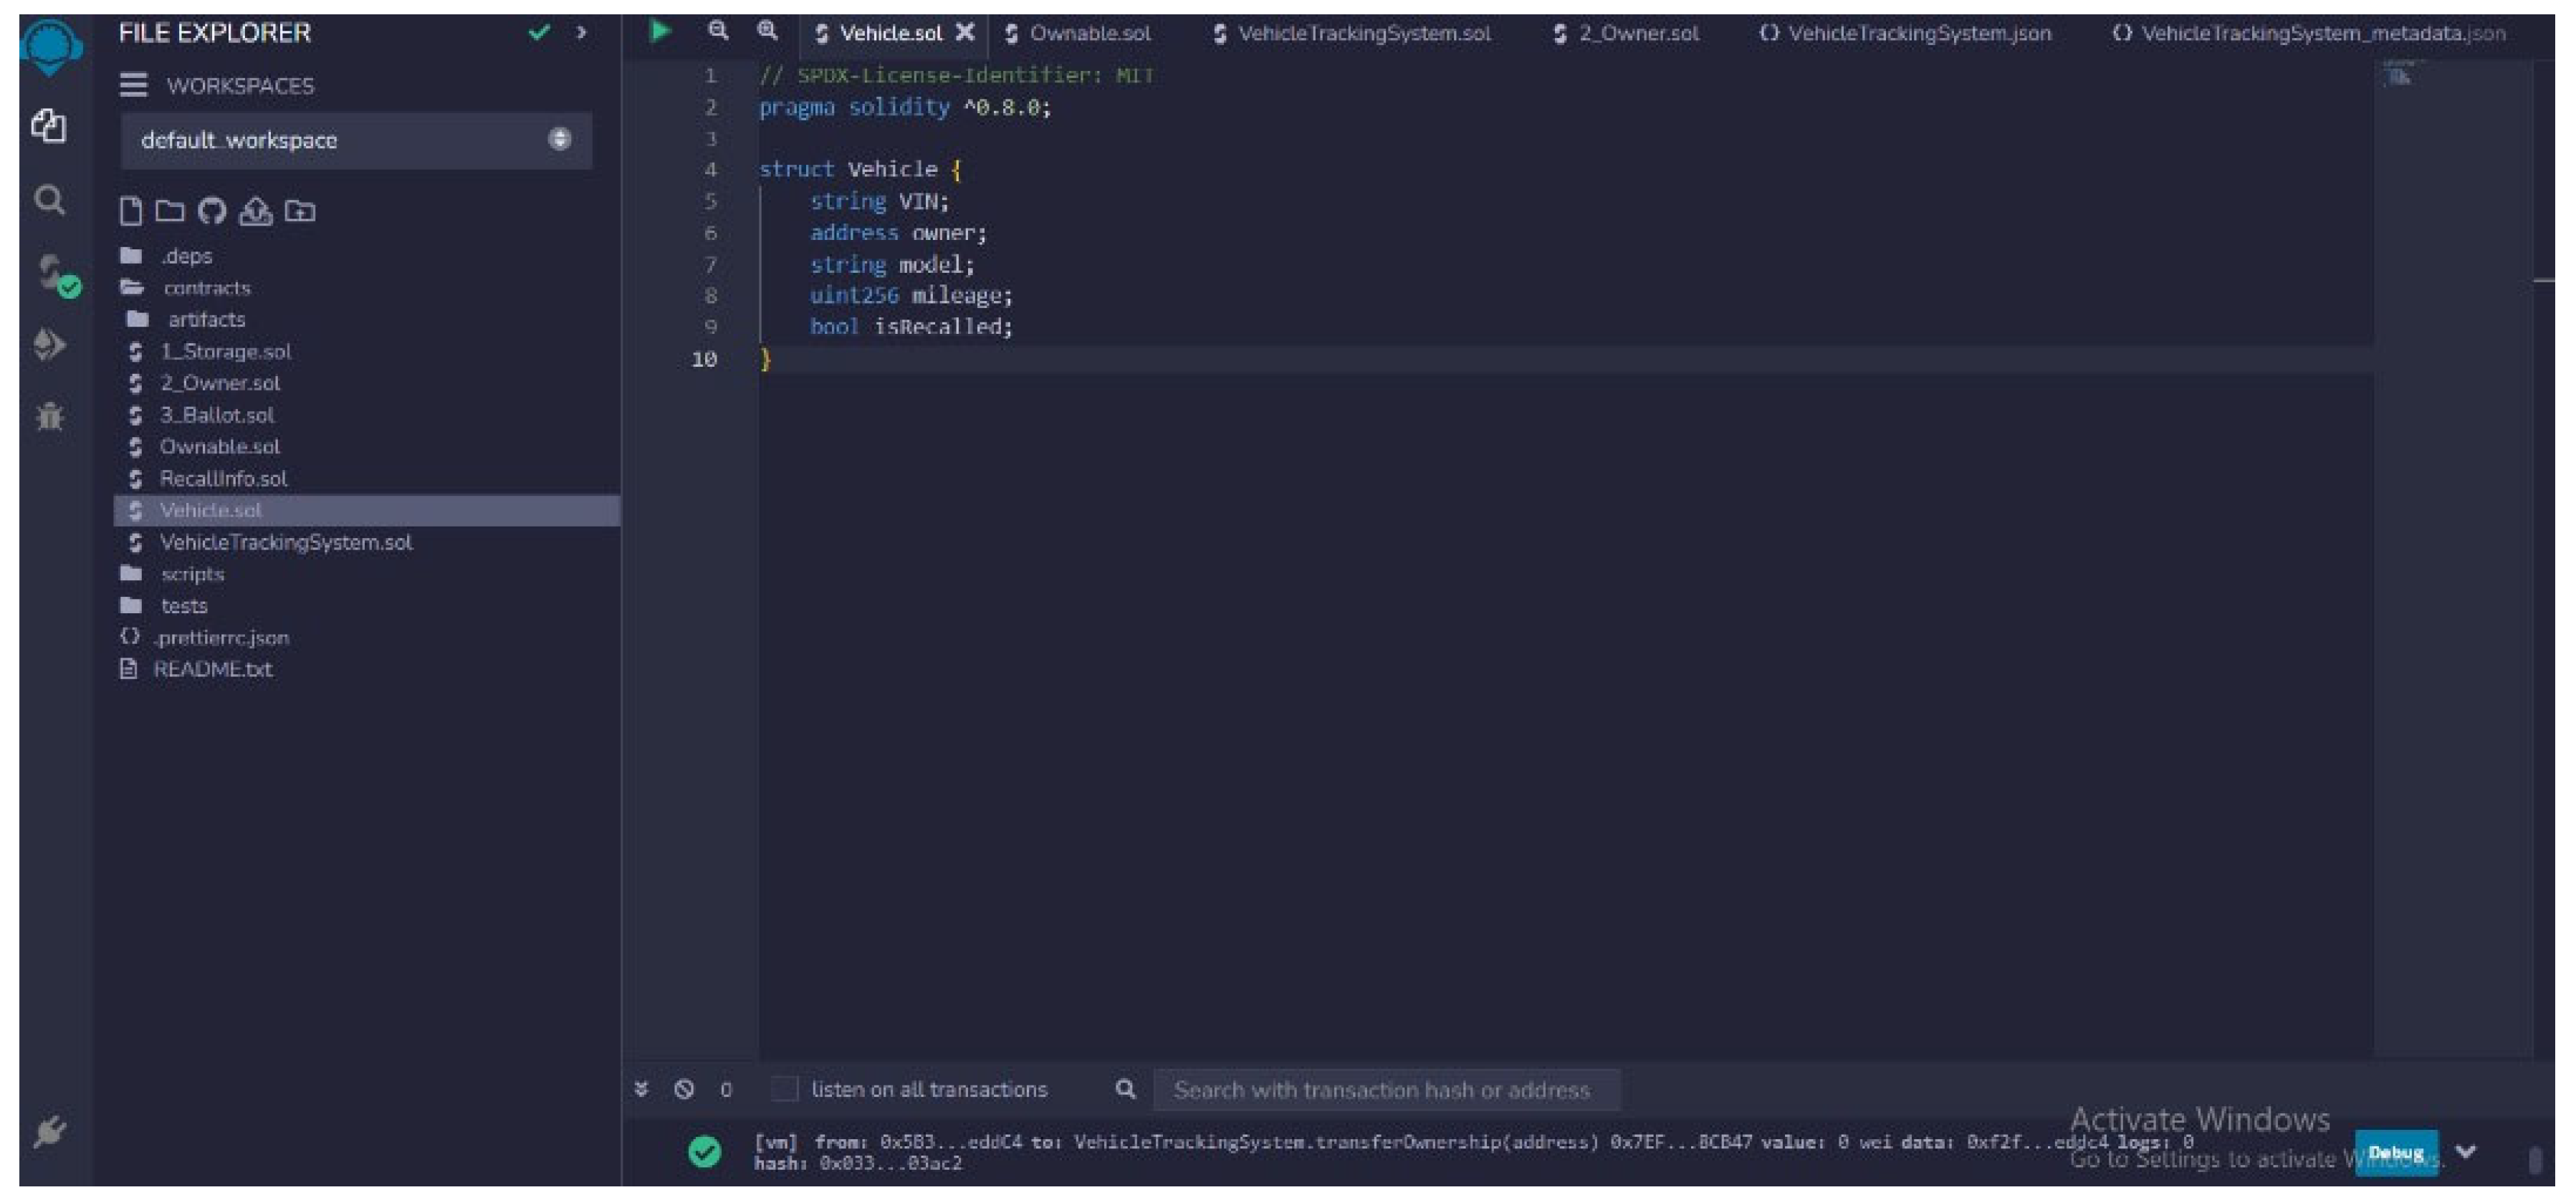
Task: Click the GitHub gist publish icon
Action: tap(212, 211)
